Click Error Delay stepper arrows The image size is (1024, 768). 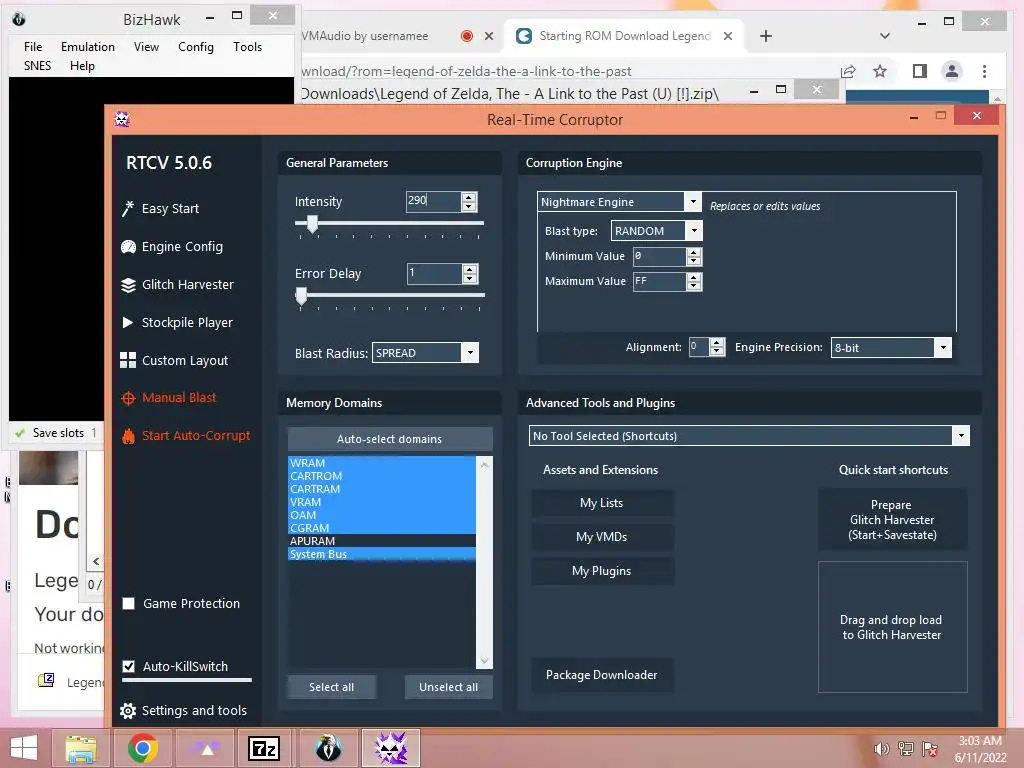pos(469,274)
